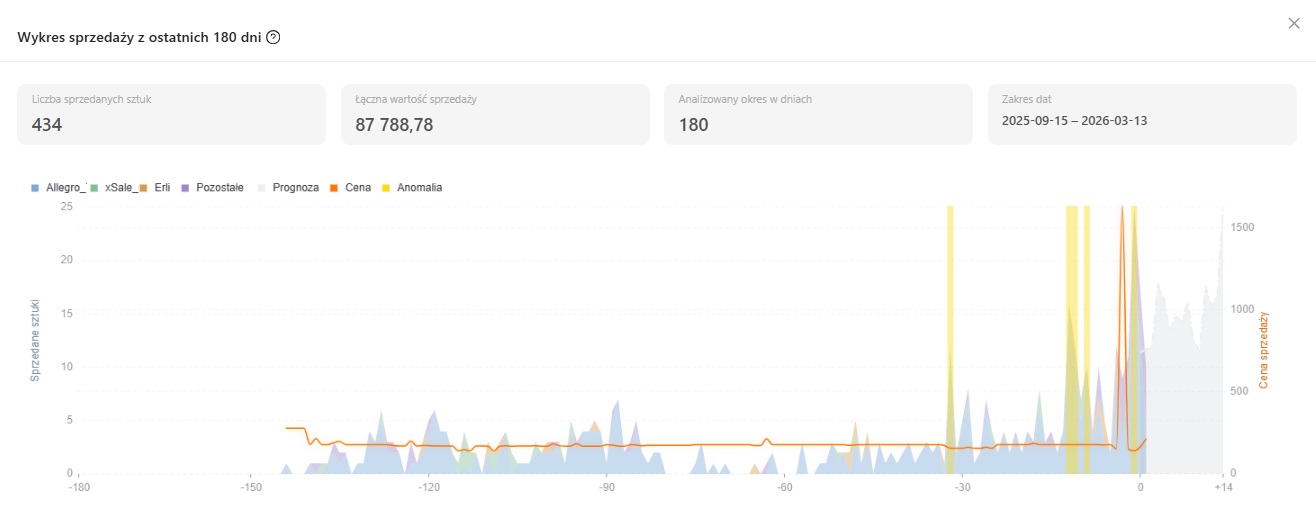Click the 'Zakres dat' date range card
Image resolution: width=1316 pixels, height=532 pixels.
(x=1142, y=114)
